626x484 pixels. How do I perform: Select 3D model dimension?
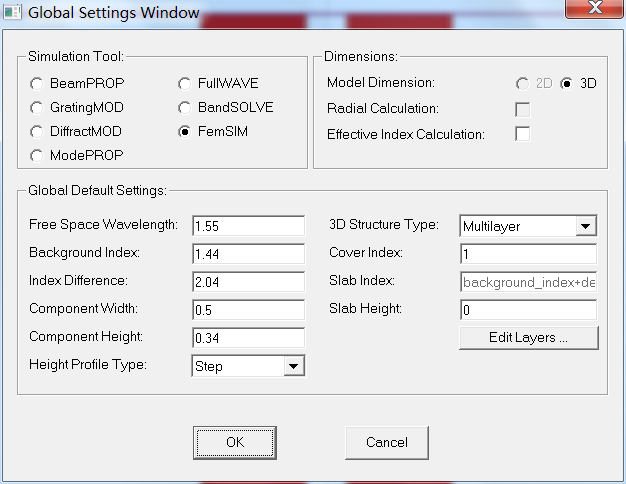click(x=567, y=83)
